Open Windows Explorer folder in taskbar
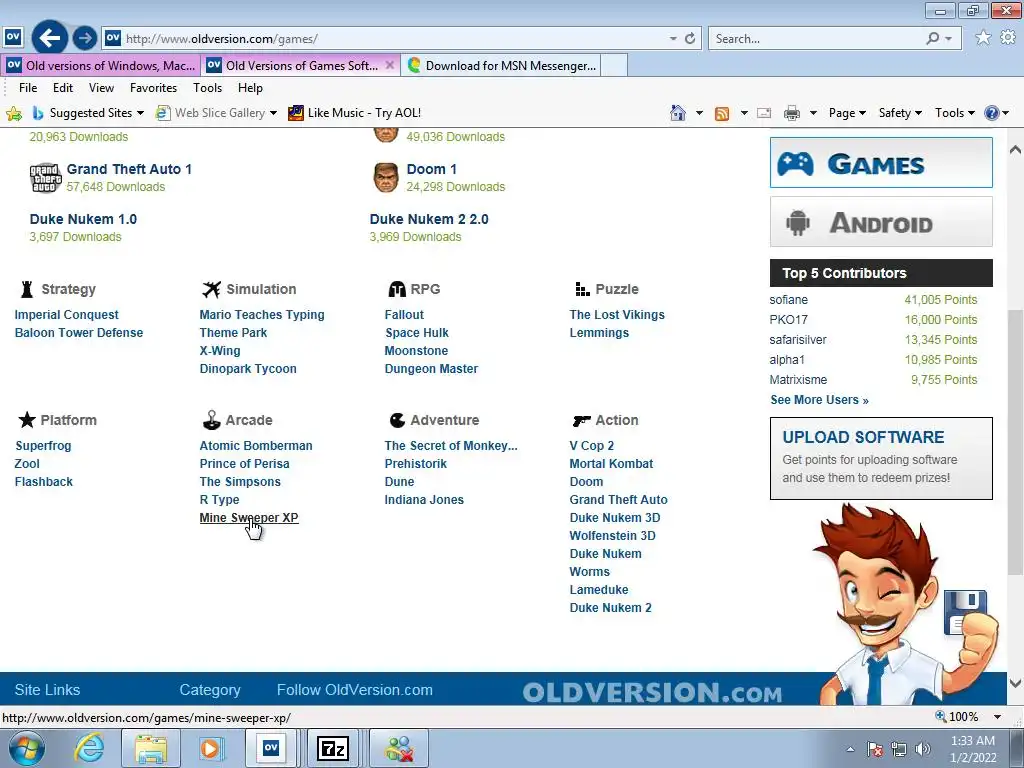1024x768 pixels. click(151, 749)
